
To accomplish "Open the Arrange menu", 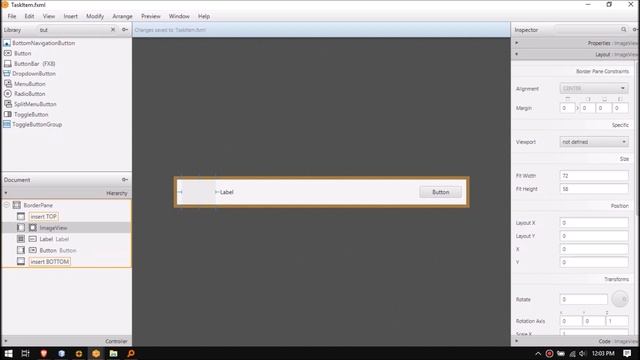I will click(x=122, y=16).
